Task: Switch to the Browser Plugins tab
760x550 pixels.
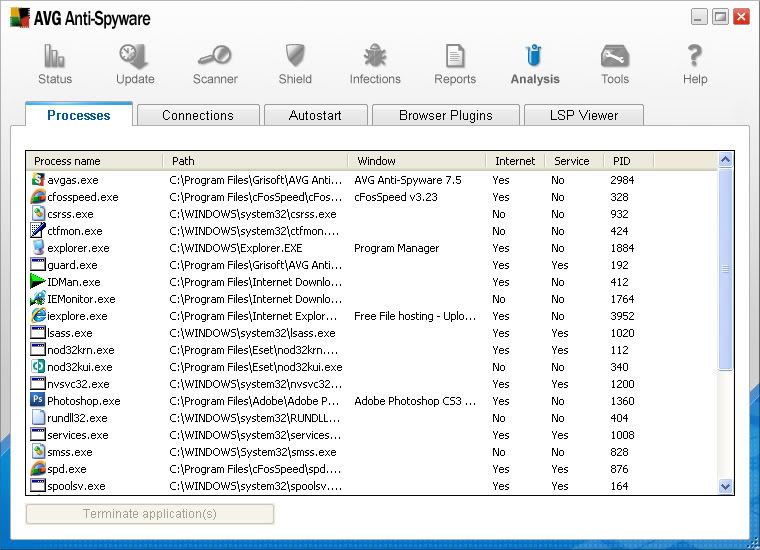Action: click(445, 115)
